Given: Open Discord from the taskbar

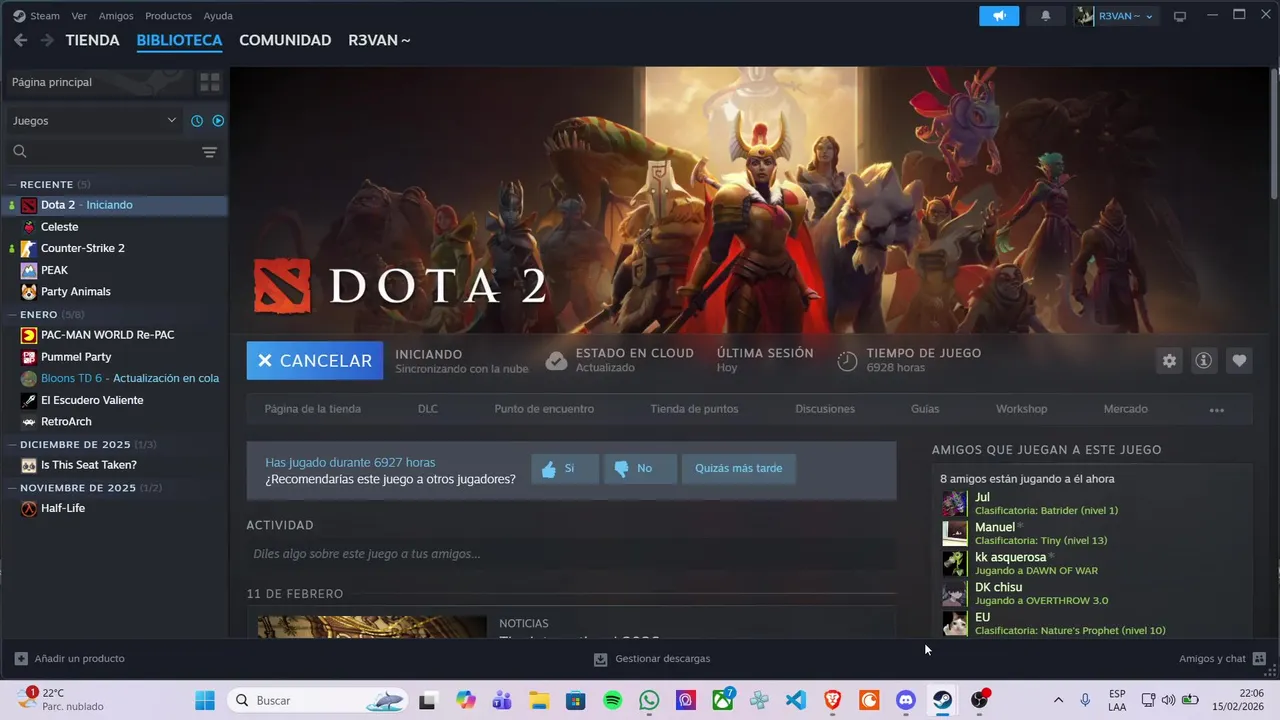Looking at the screenshot, I should pyautogui.click(x=906, y=701).
